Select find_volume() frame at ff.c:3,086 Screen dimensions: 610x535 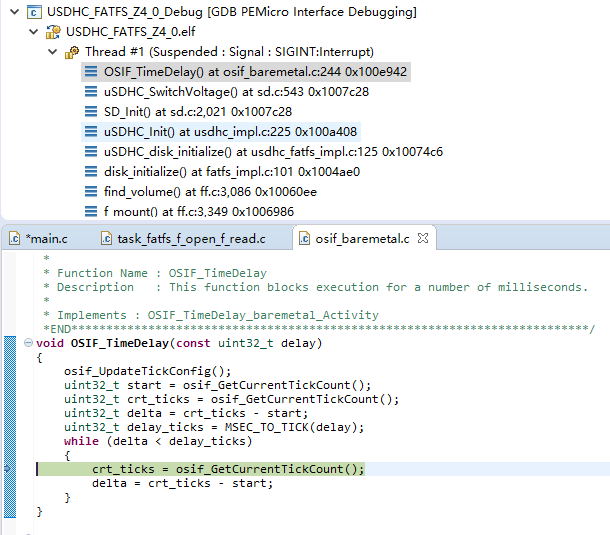(x=210, y=191)
